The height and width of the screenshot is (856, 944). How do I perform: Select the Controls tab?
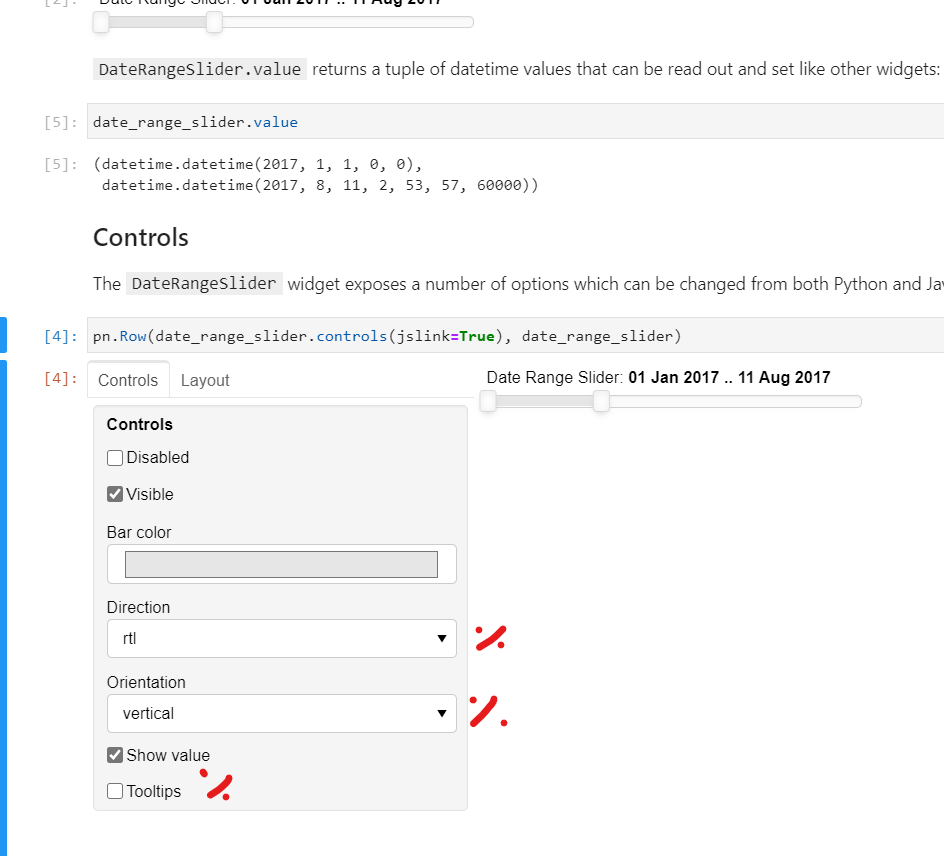click(128, 380)
